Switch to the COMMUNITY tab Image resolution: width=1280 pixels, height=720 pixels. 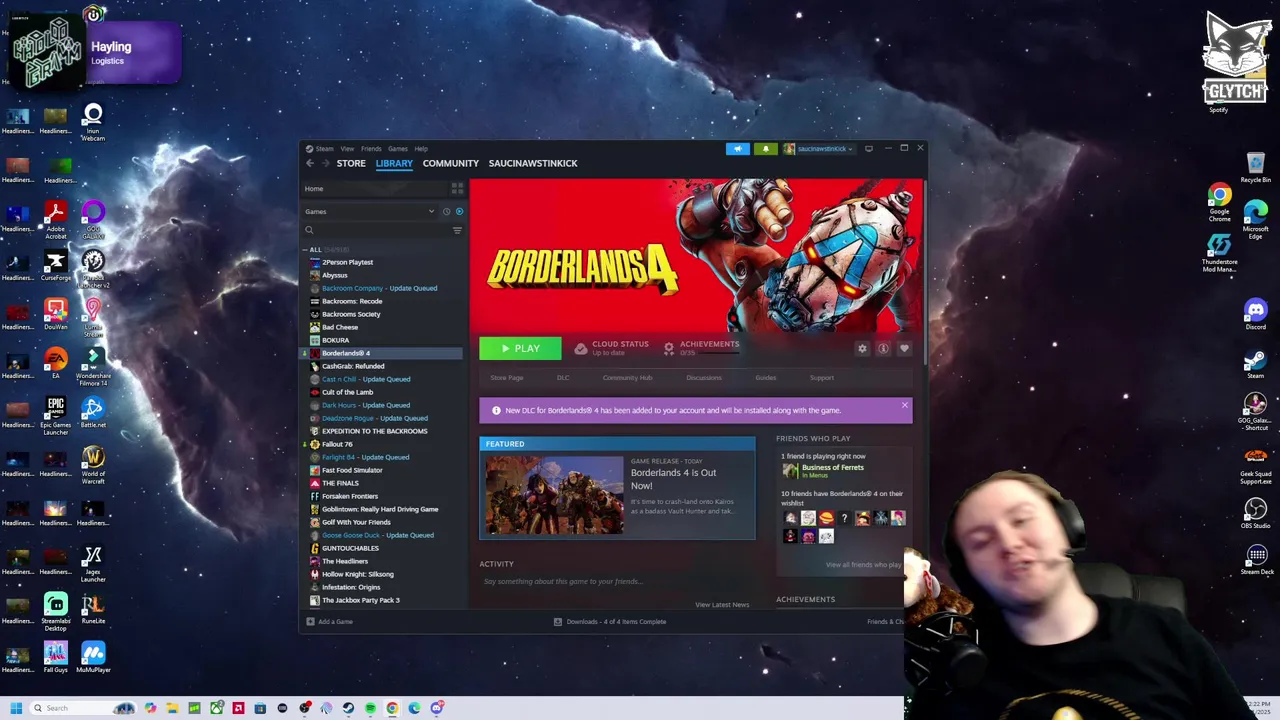(x=451, y=163)
